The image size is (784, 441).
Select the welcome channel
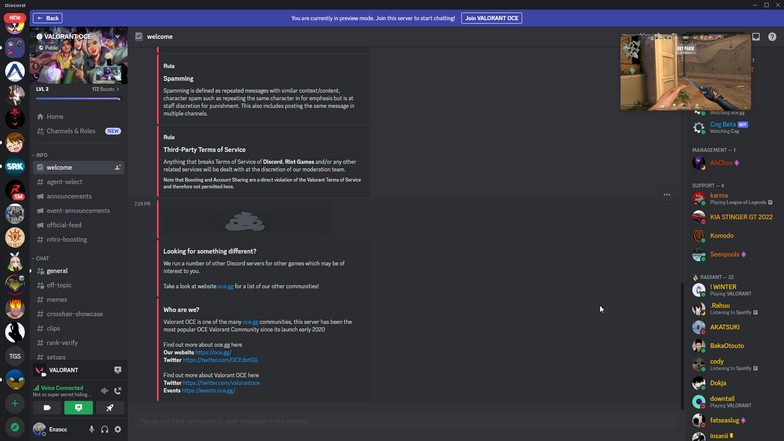78,168
